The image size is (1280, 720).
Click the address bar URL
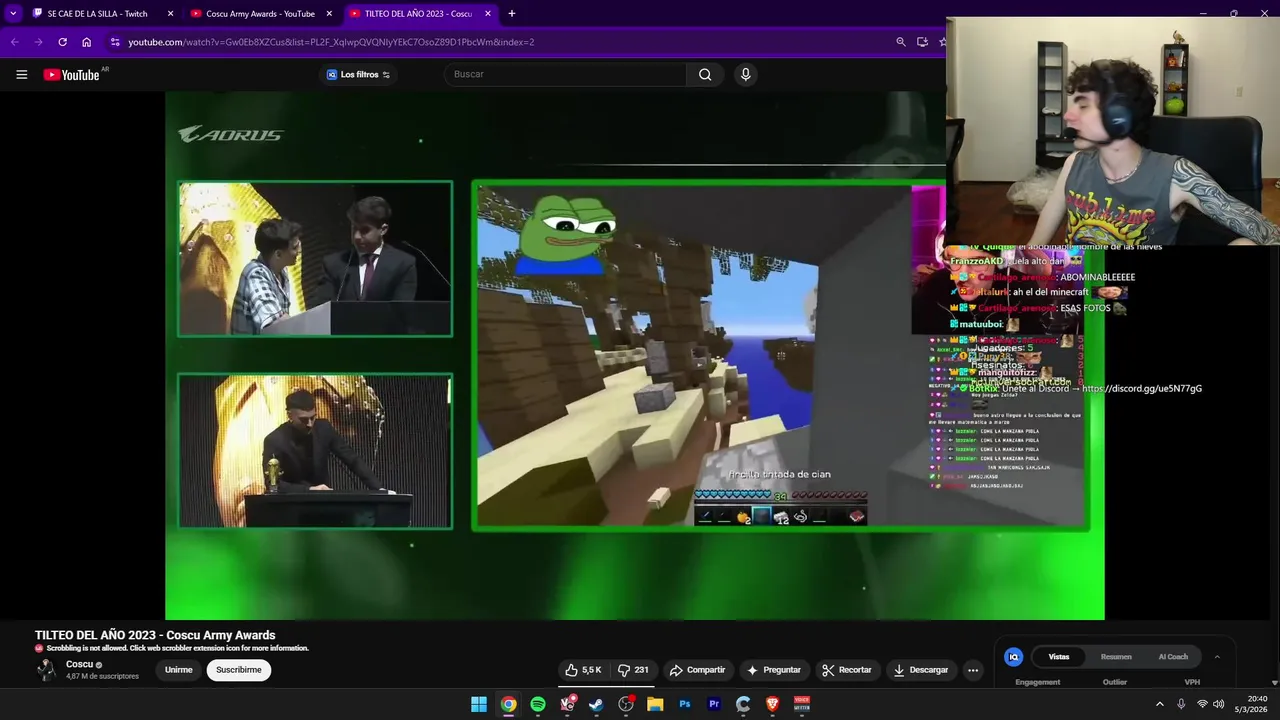(x=331, y=42)
